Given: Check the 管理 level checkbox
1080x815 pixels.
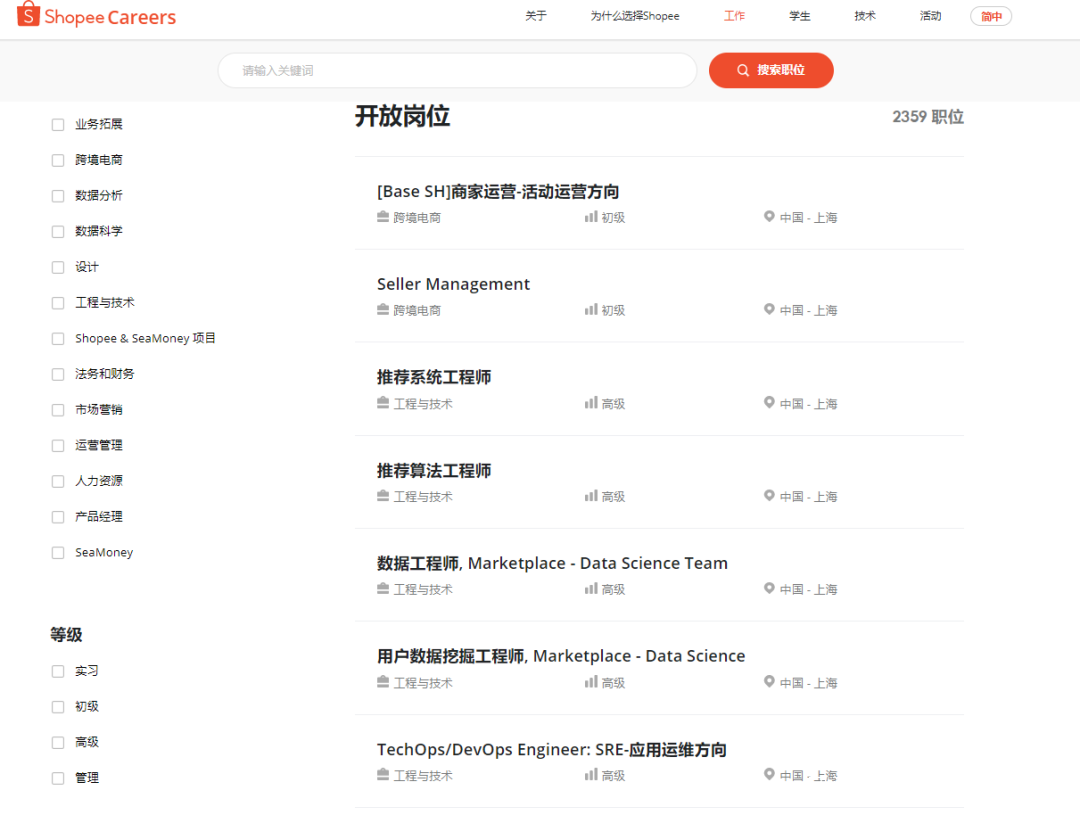Looking at the screenshot, I should (x=58, y=778).
